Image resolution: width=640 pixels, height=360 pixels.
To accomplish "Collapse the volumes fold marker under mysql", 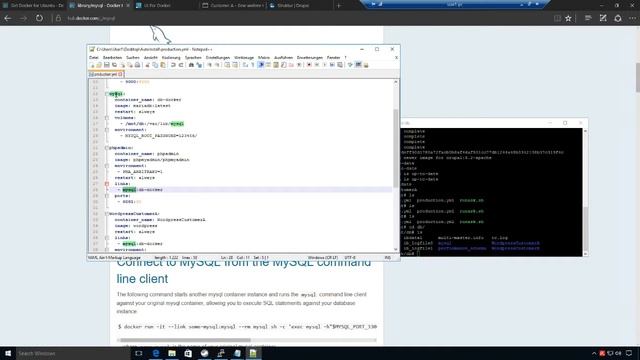I will [107, 118].
